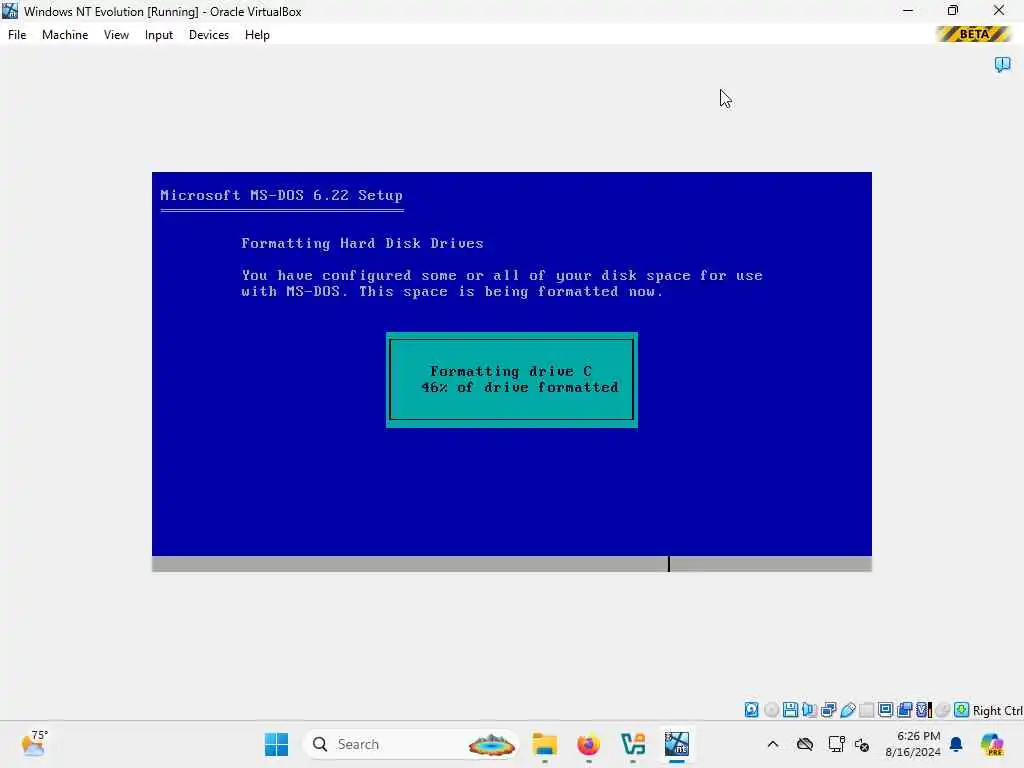
Task: Open the Help menu
Action: coord(257,35)
